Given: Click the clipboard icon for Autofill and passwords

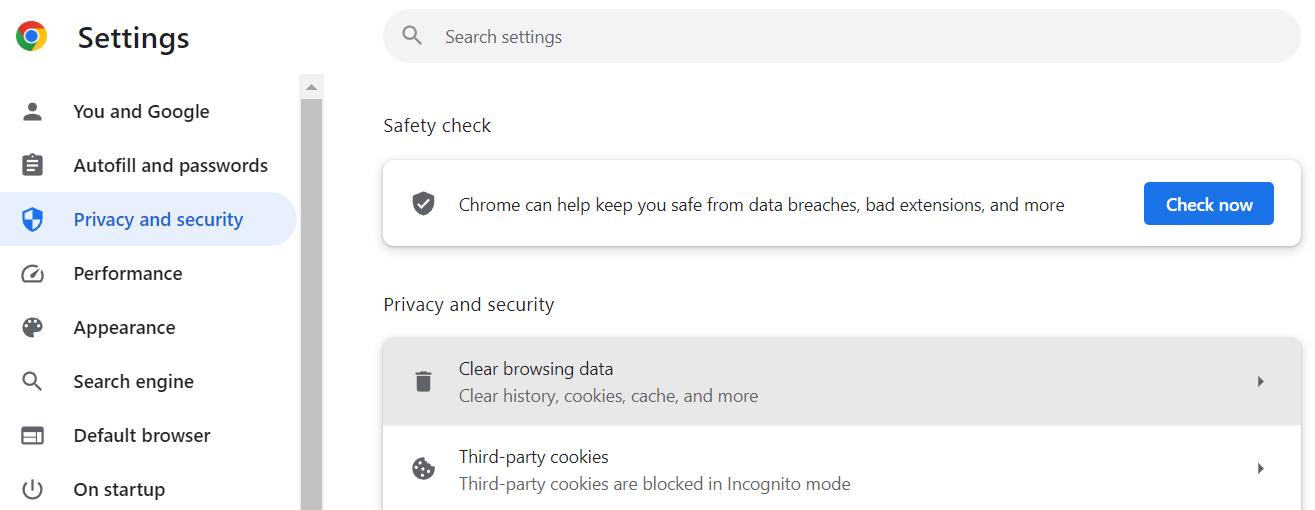Looking at the screenshot, I should pyautogui.click(x=33, y=165).
